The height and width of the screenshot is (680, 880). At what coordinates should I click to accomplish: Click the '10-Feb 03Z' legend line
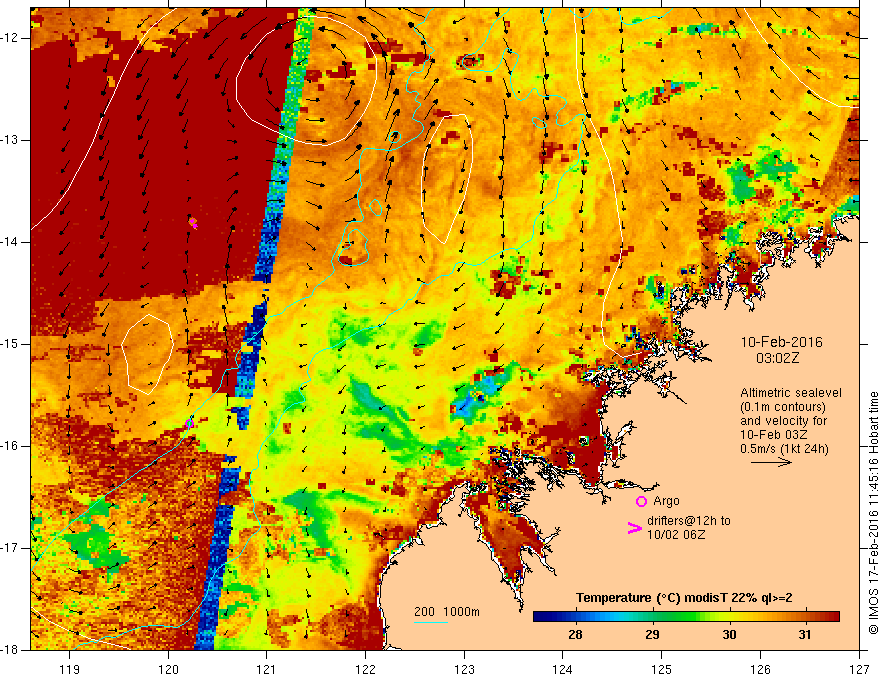tap(773, 435)
